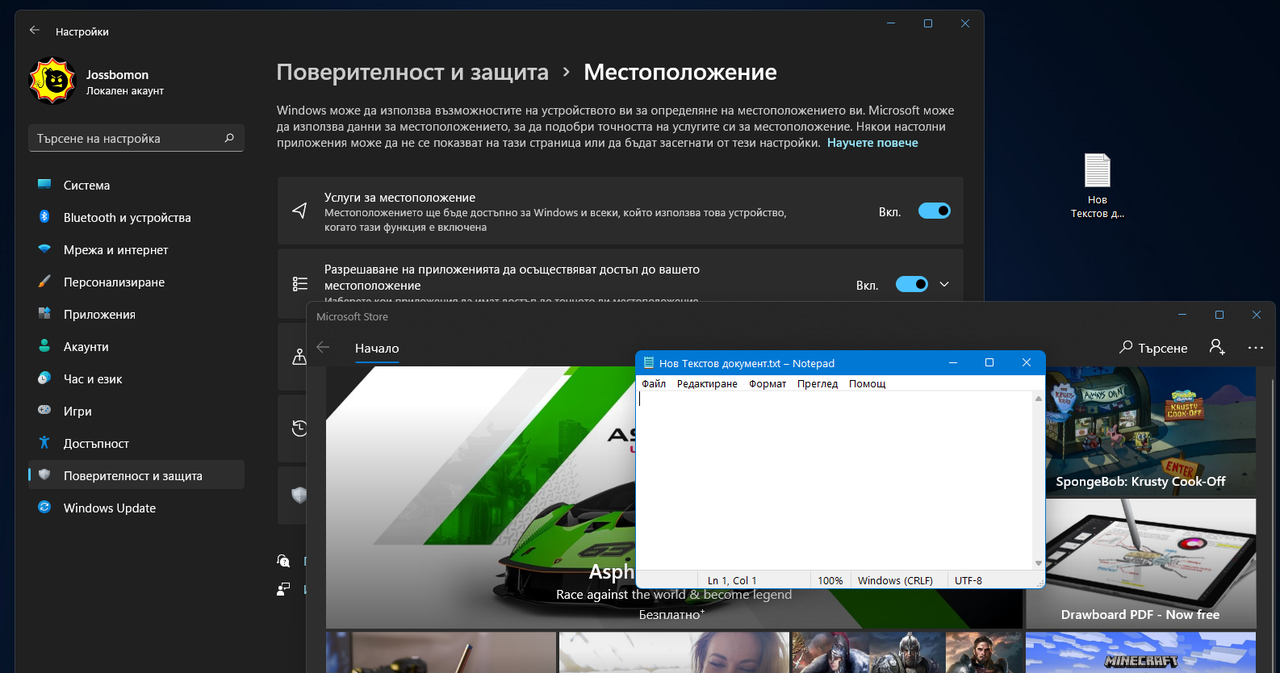Viewport: 1280px width, 673px height.
Task: Open Формат menu in Notepad
Action: click(768, 384)
